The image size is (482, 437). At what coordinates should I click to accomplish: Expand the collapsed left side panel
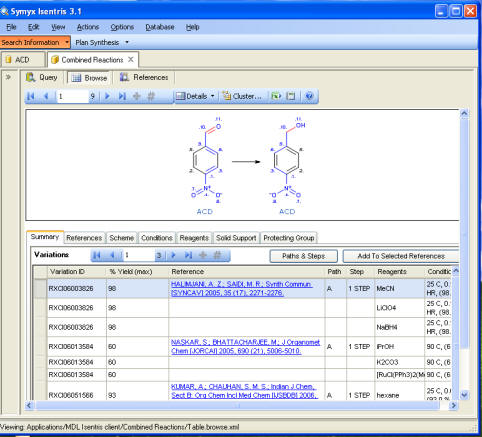(x=8, y=77)
